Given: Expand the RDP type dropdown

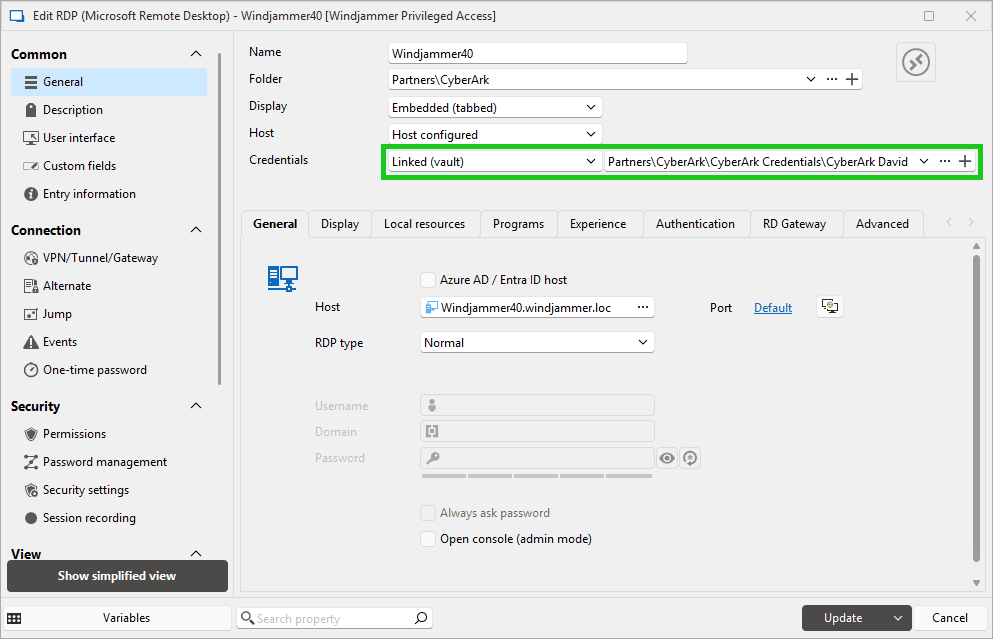Looking at the screenshot, I should pos(538,343).
